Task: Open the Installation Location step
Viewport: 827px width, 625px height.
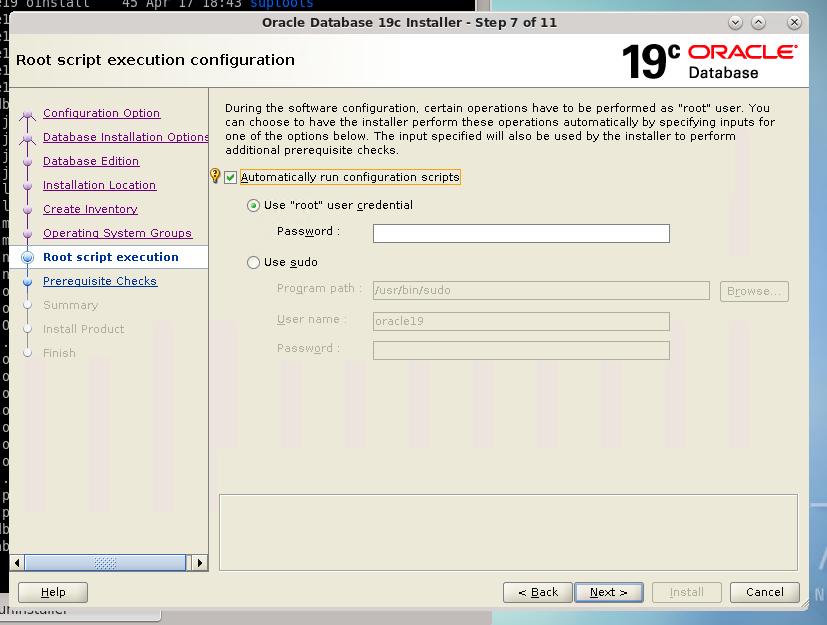Action: [100, 185]
